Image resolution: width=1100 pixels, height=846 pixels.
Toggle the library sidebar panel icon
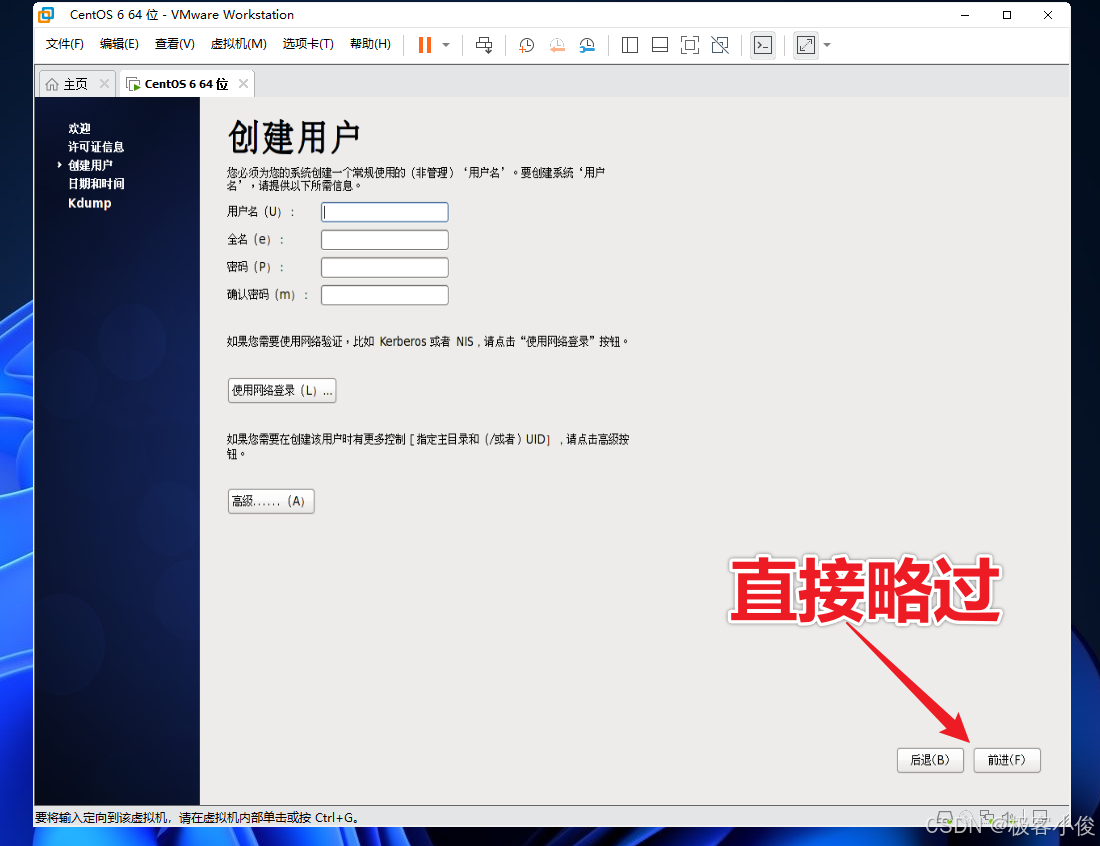point(630,45)
